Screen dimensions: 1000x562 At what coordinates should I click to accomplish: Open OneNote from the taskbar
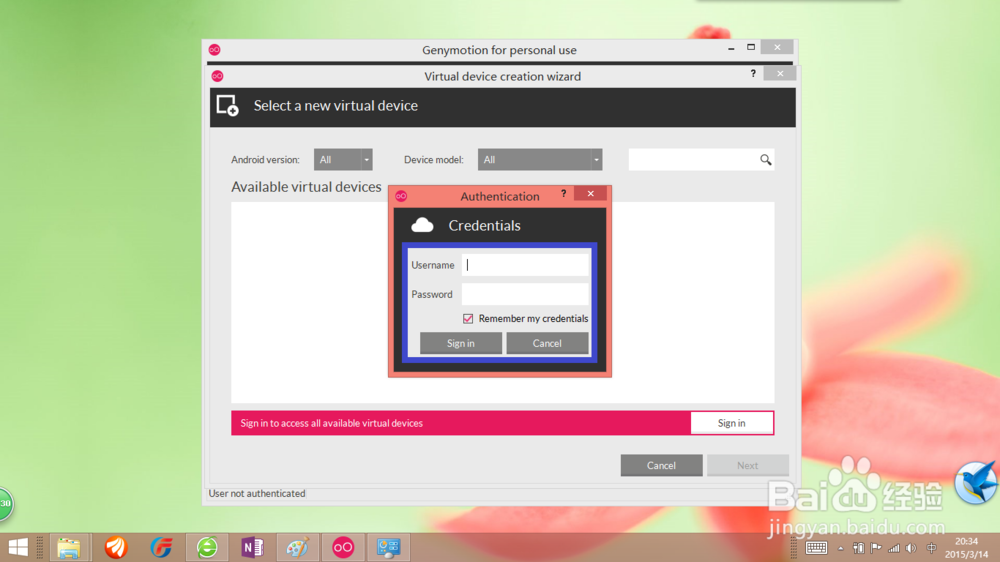pyautogui.click(x=252, y=547)
